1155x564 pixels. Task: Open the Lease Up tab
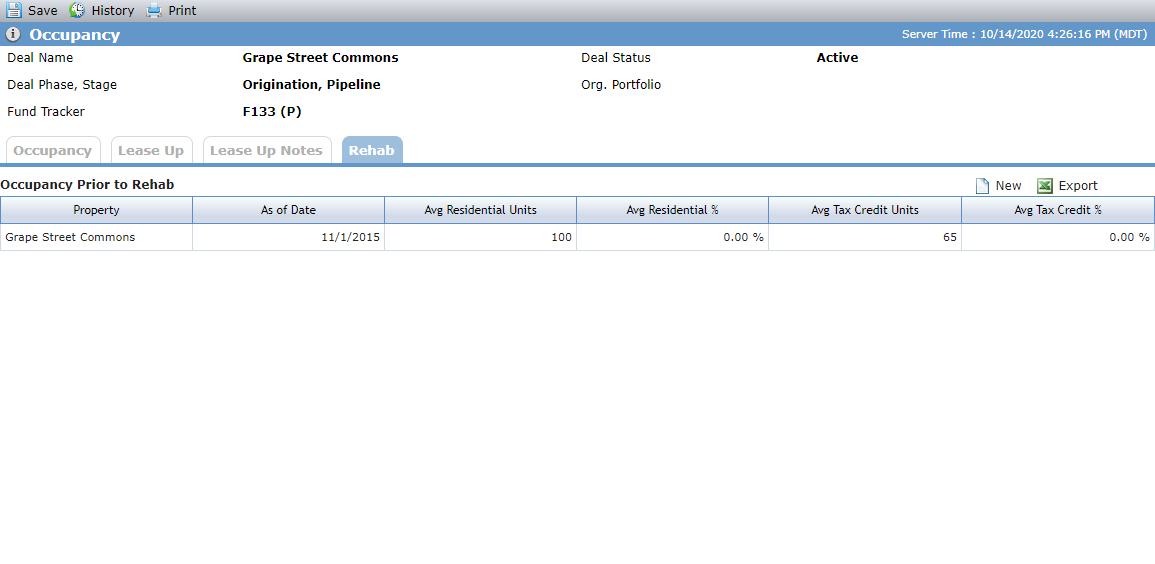point(151,150)
